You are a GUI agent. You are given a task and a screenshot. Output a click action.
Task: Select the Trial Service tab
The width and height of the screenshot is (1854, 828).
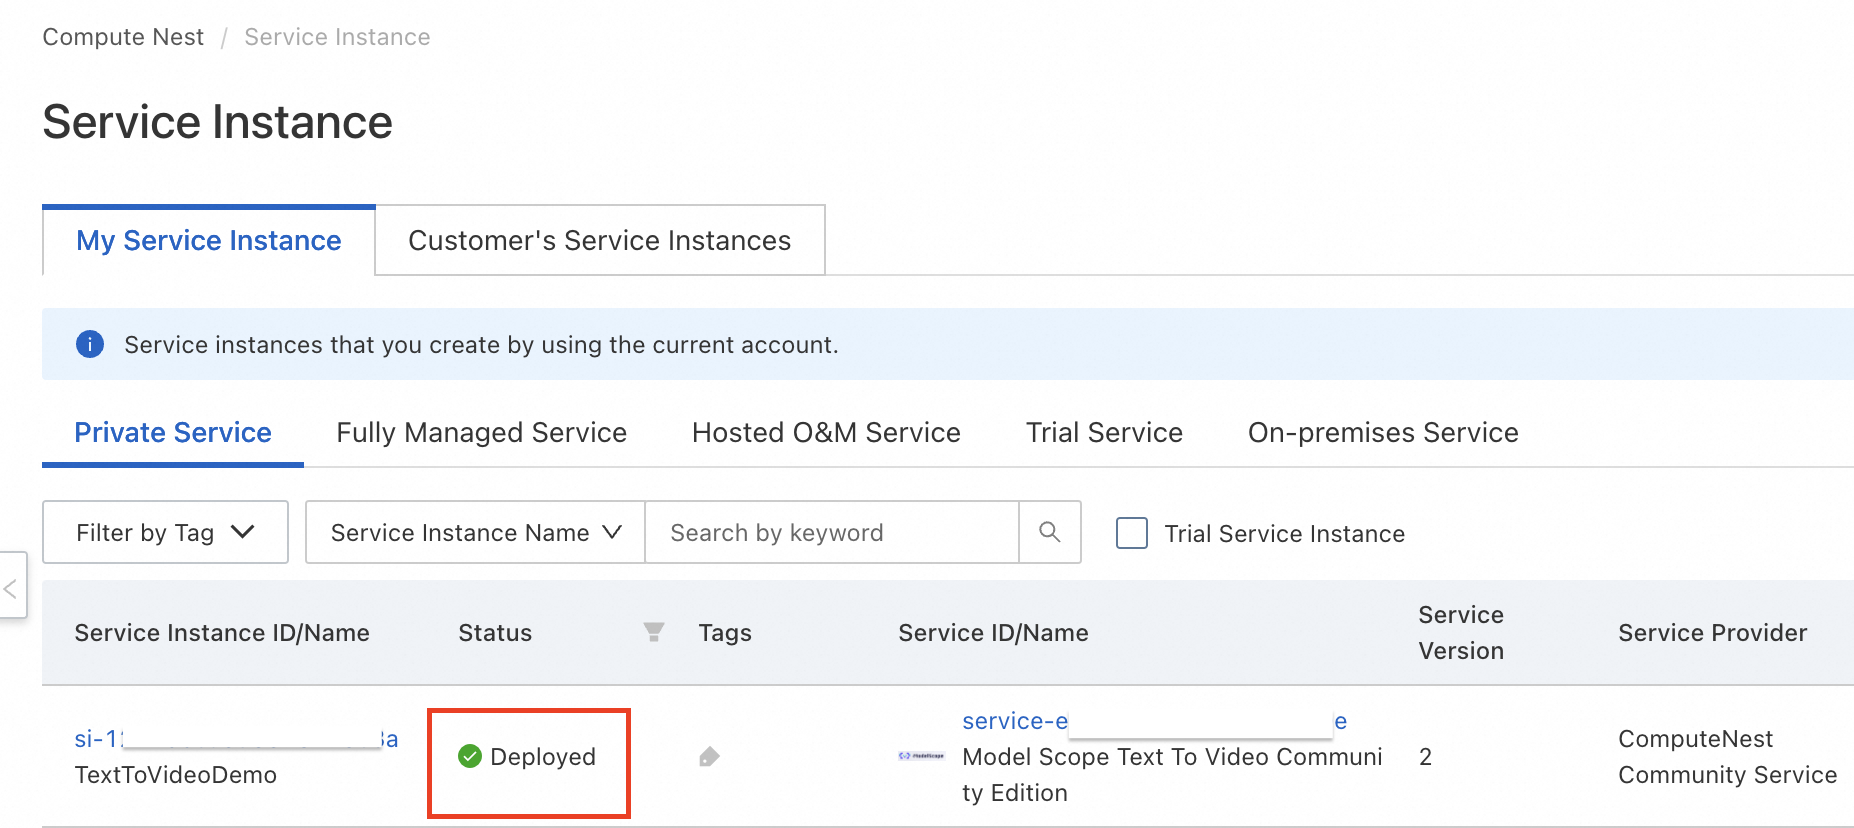point(1104,432)
